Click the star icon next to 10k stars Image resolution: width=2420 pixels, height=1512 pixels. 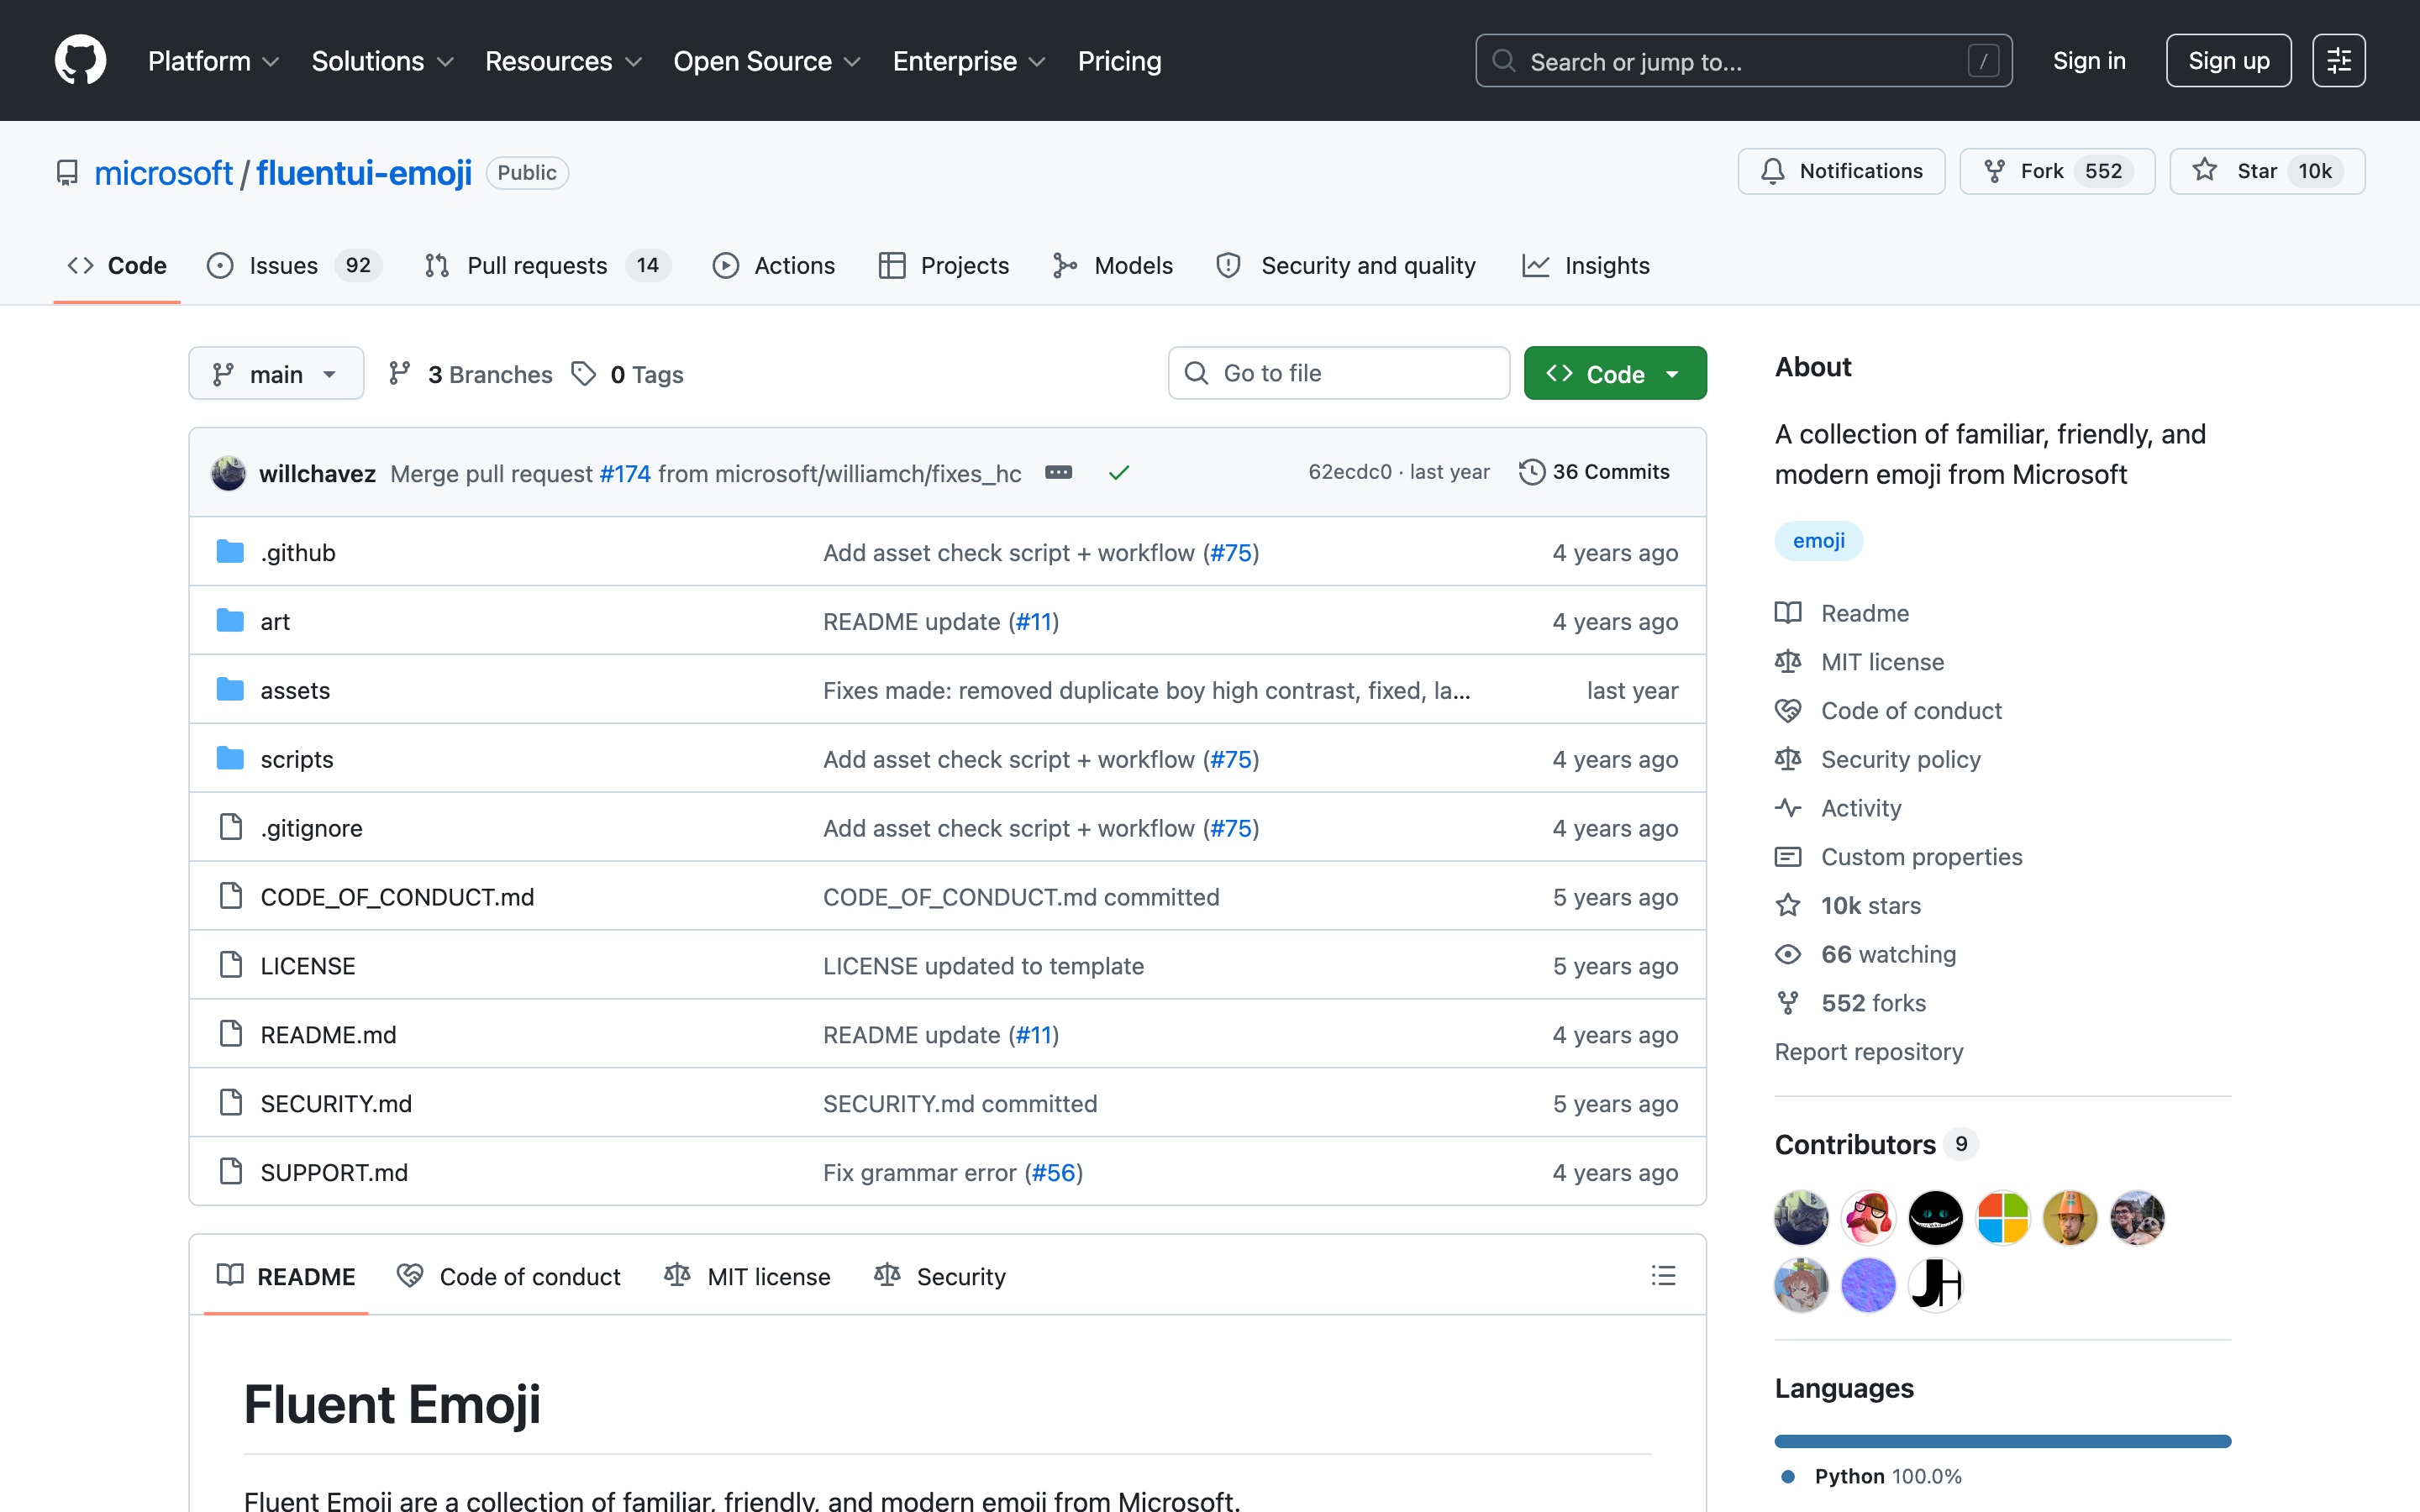[x=1787, y=905]
